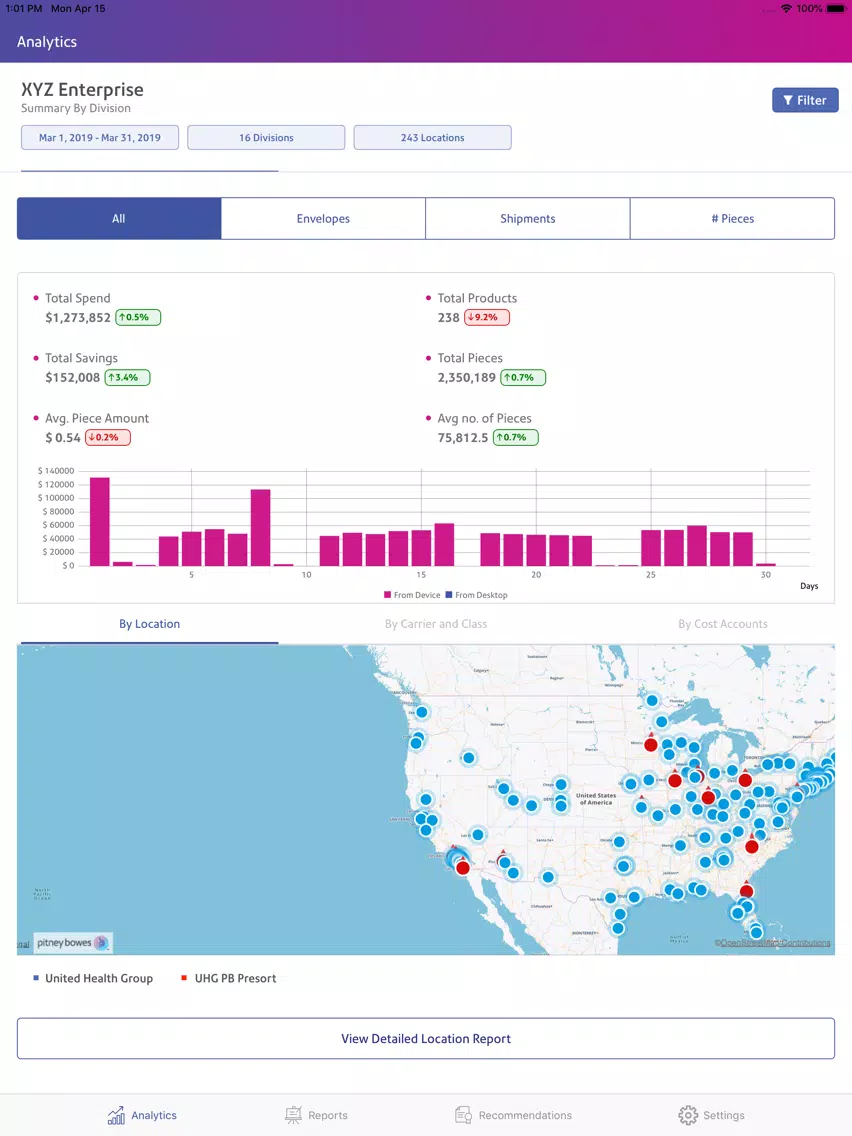
Task: Click the Total Pieces value 2,350,189
Action: [467, 377]
